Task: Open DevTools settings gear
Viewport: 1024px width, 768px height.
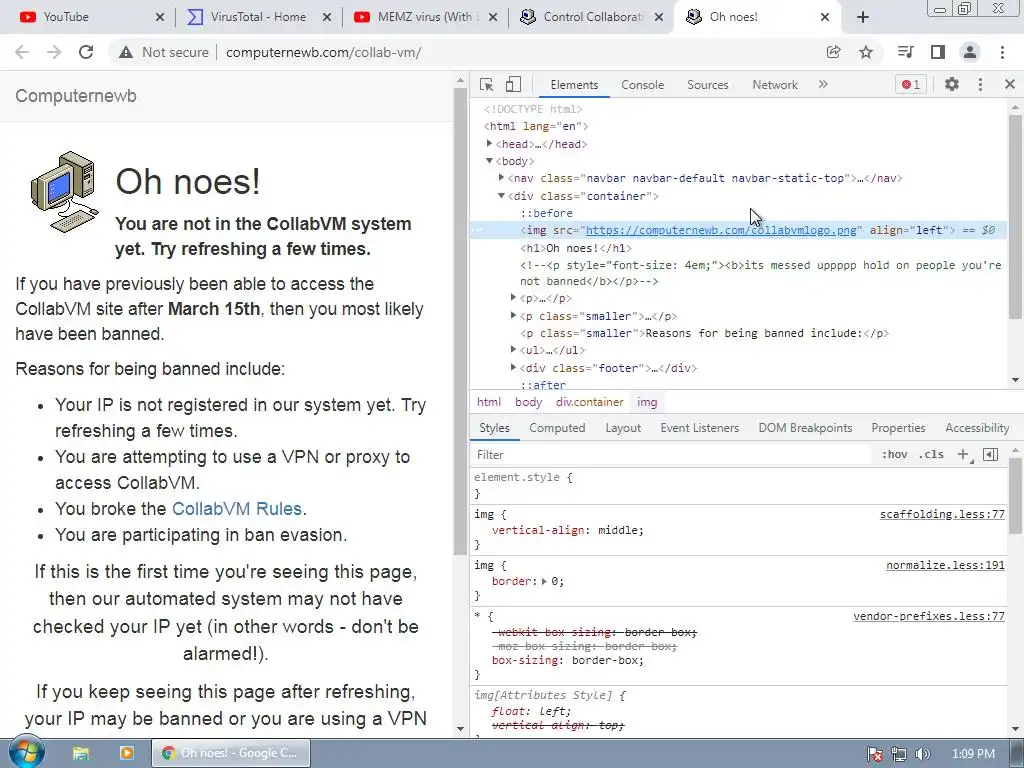Action: 952,84
